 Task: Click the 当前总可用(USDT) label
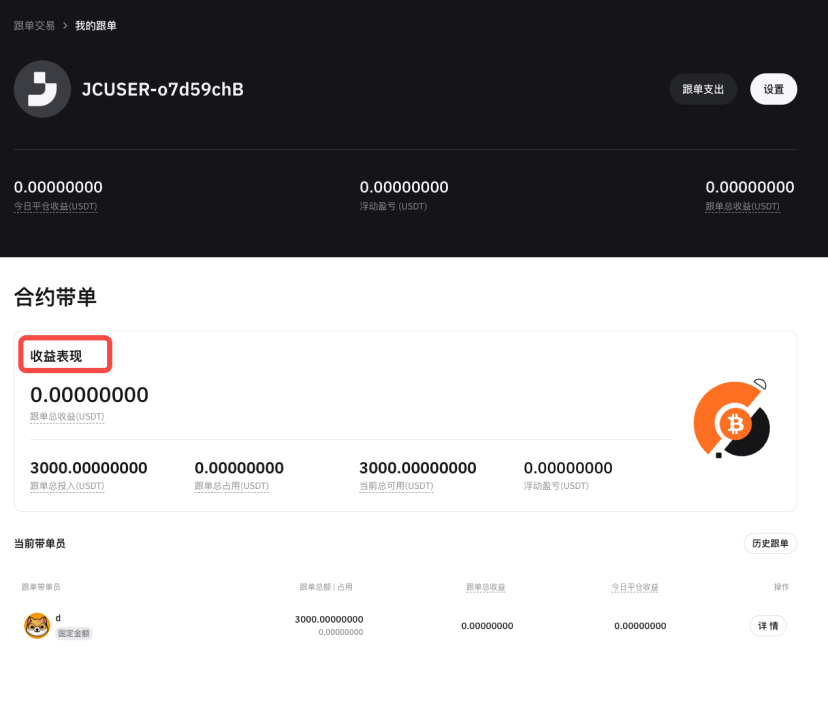[x=396, y=486]
